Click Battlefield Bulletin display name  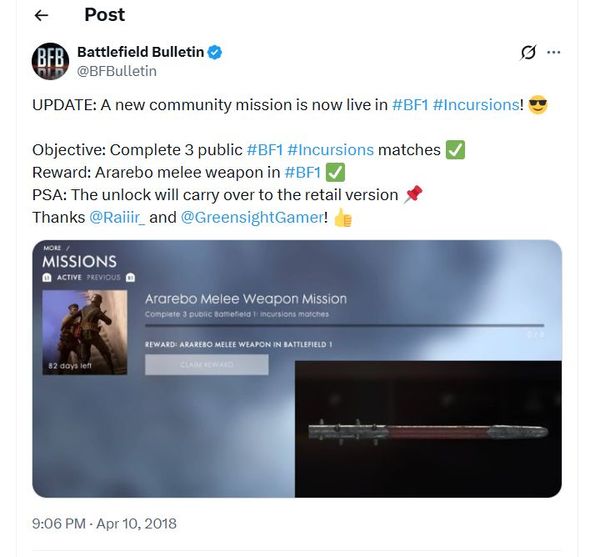140,52
